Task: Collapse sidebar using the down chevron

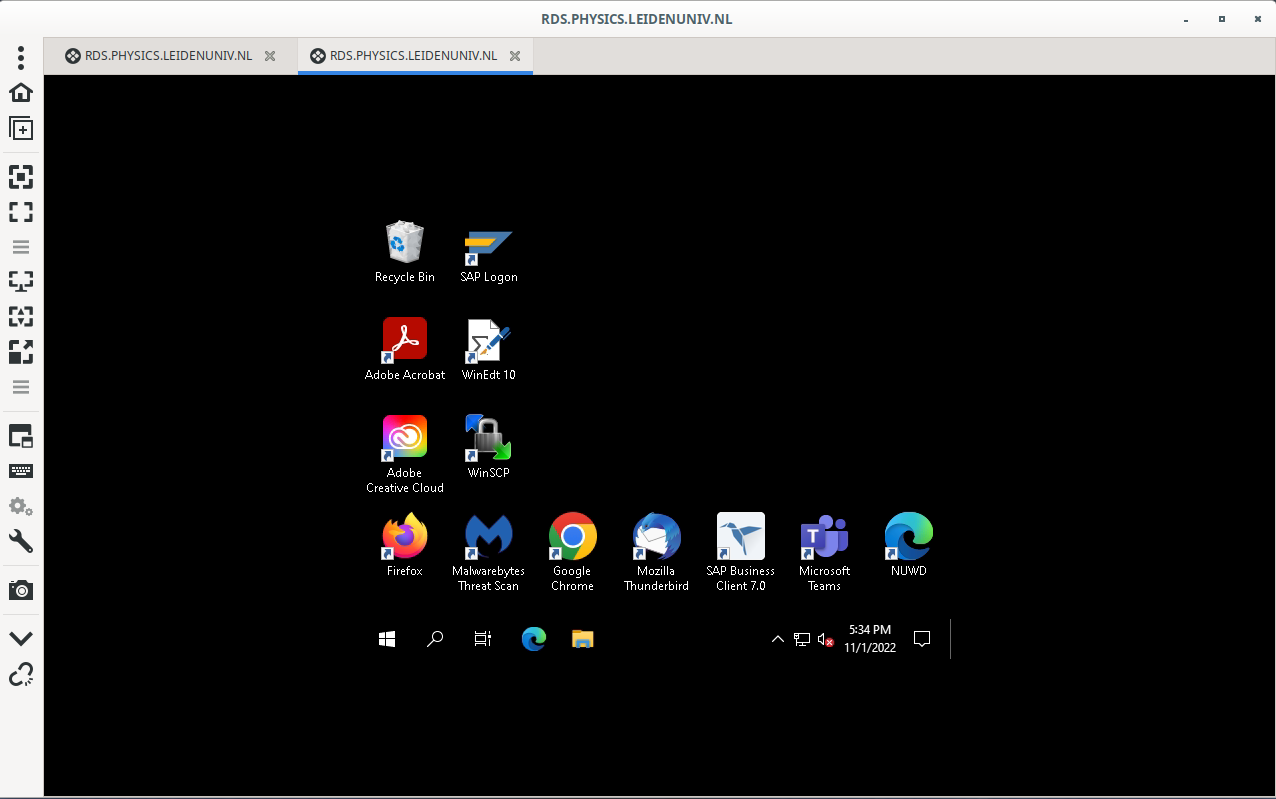Action: [21, 639]
